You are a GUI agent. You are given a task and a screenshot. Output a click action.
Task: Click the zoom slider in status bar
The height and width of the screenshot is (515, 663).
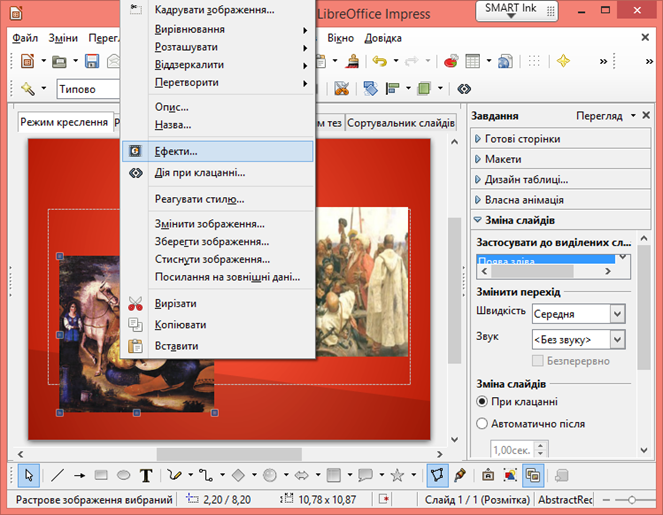[x=631, y=500]
